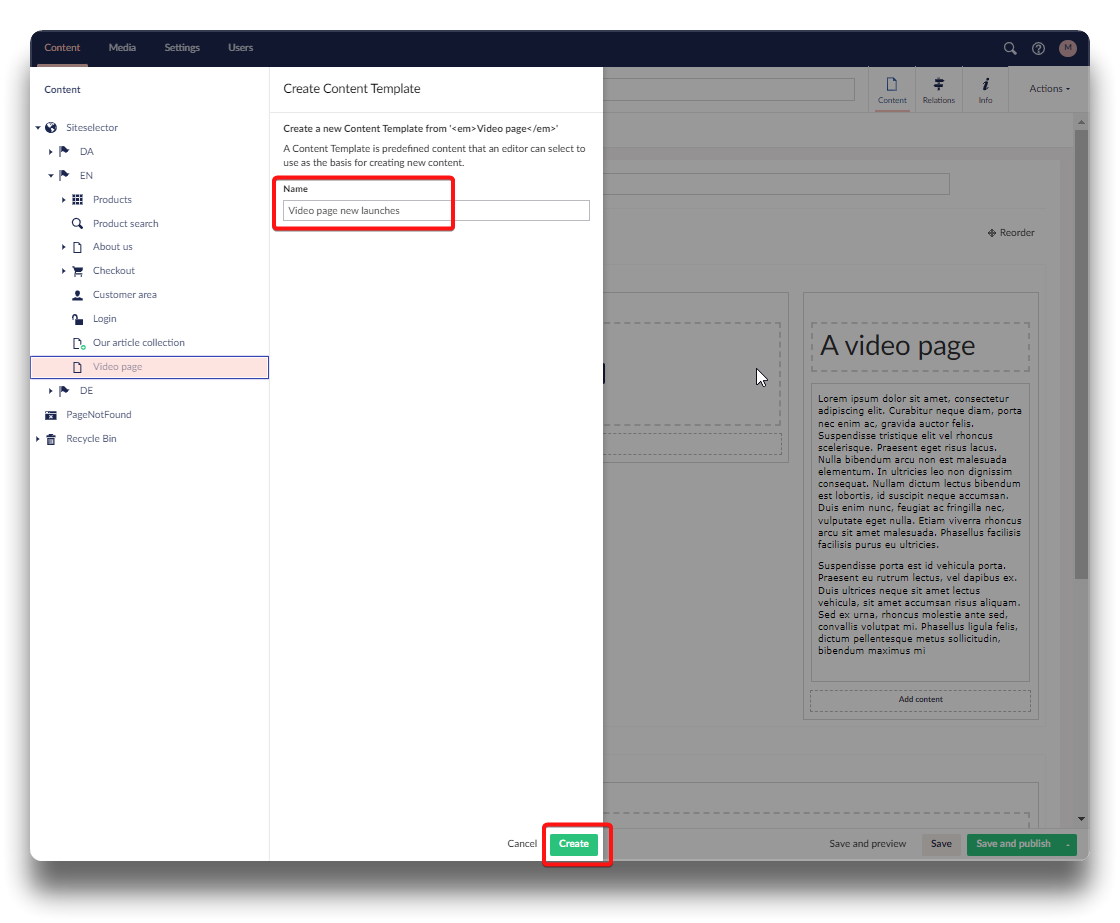1120x923 pixels.
Task: Click the search magnifier icon in top bar
Action: coord(1010,48)
